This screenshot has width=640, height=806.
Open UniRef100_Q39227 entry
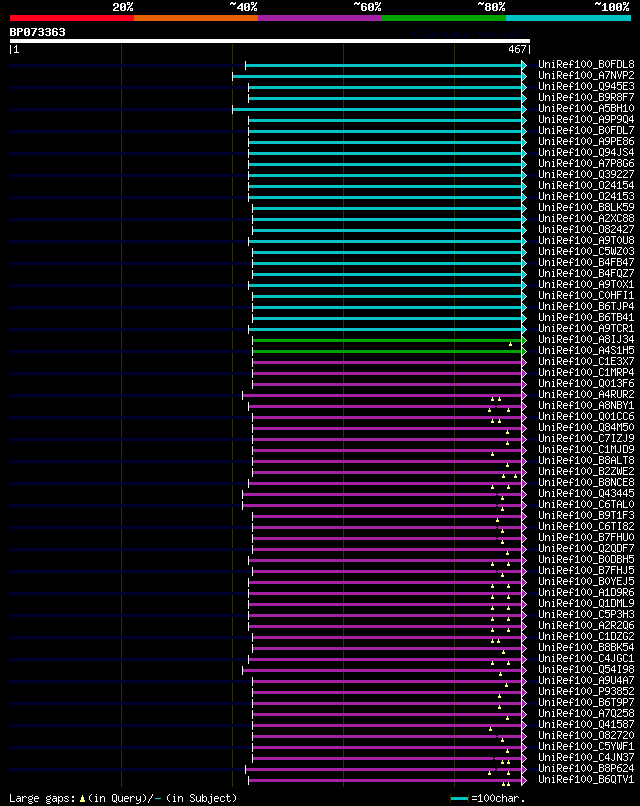(x=586, y=174)
